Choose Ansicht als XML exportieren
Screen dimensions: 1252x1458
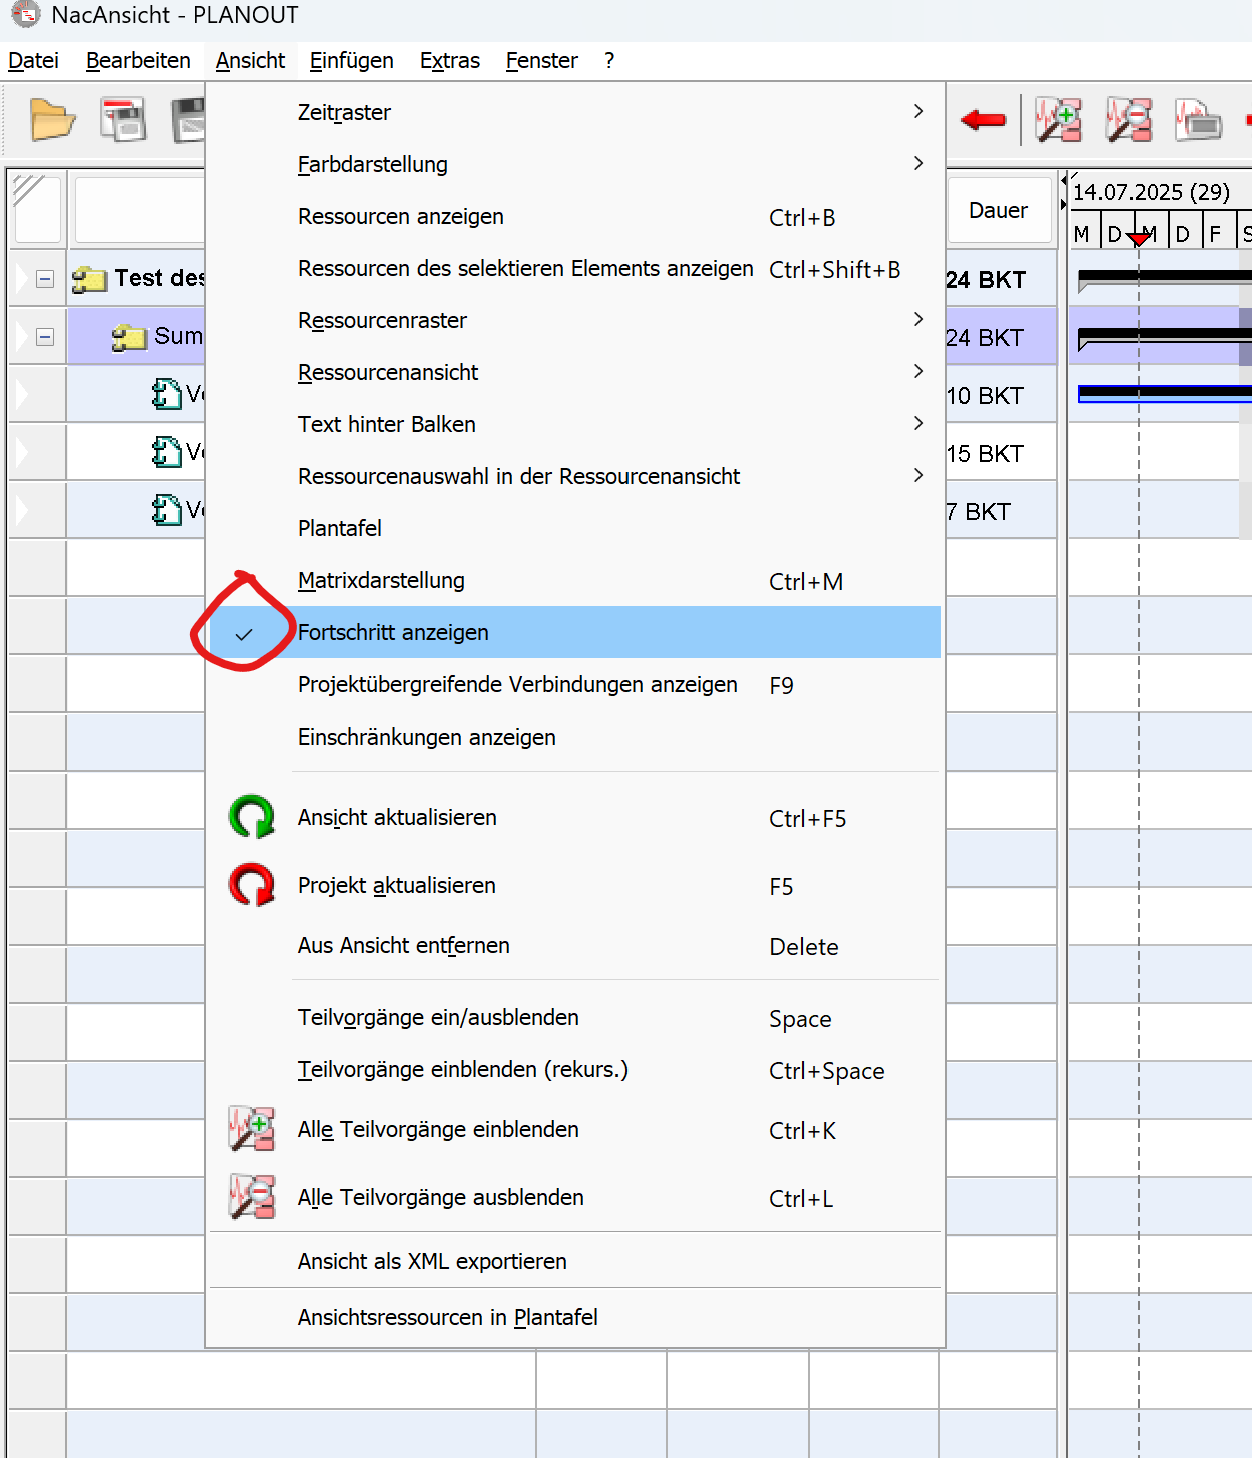point(575,1261)
